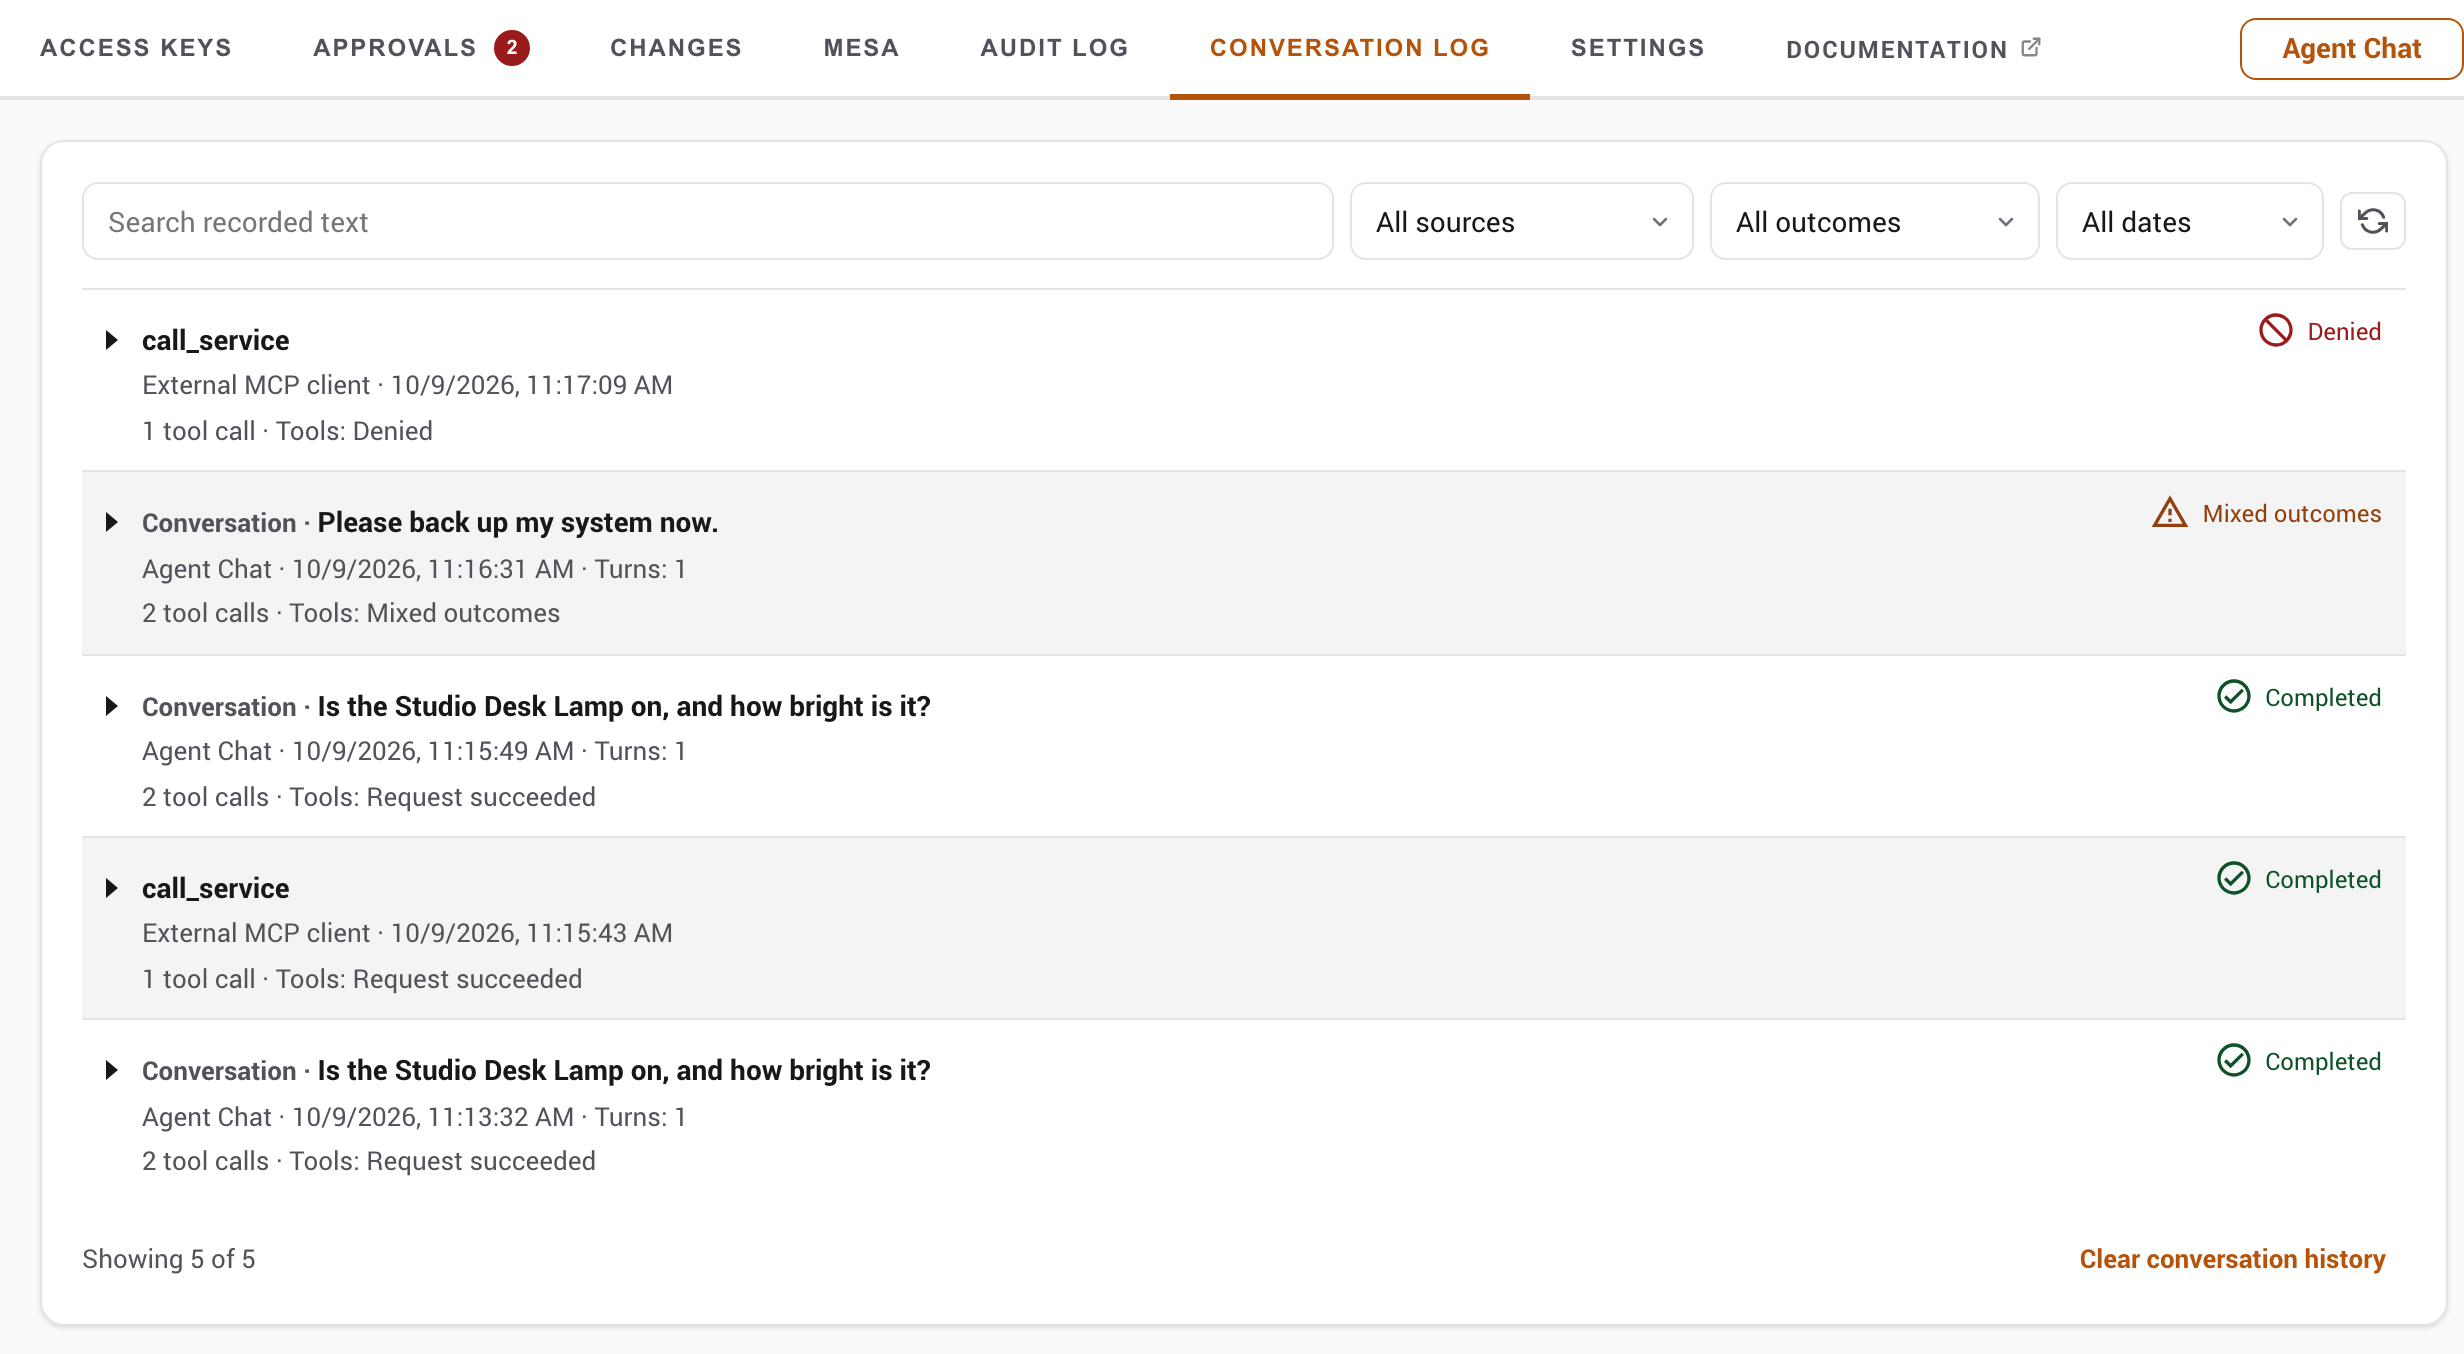Click the Agent Chat button
This screenshot has width=2464, height=1354.
pyautogui.click(x=2350, y=48)
